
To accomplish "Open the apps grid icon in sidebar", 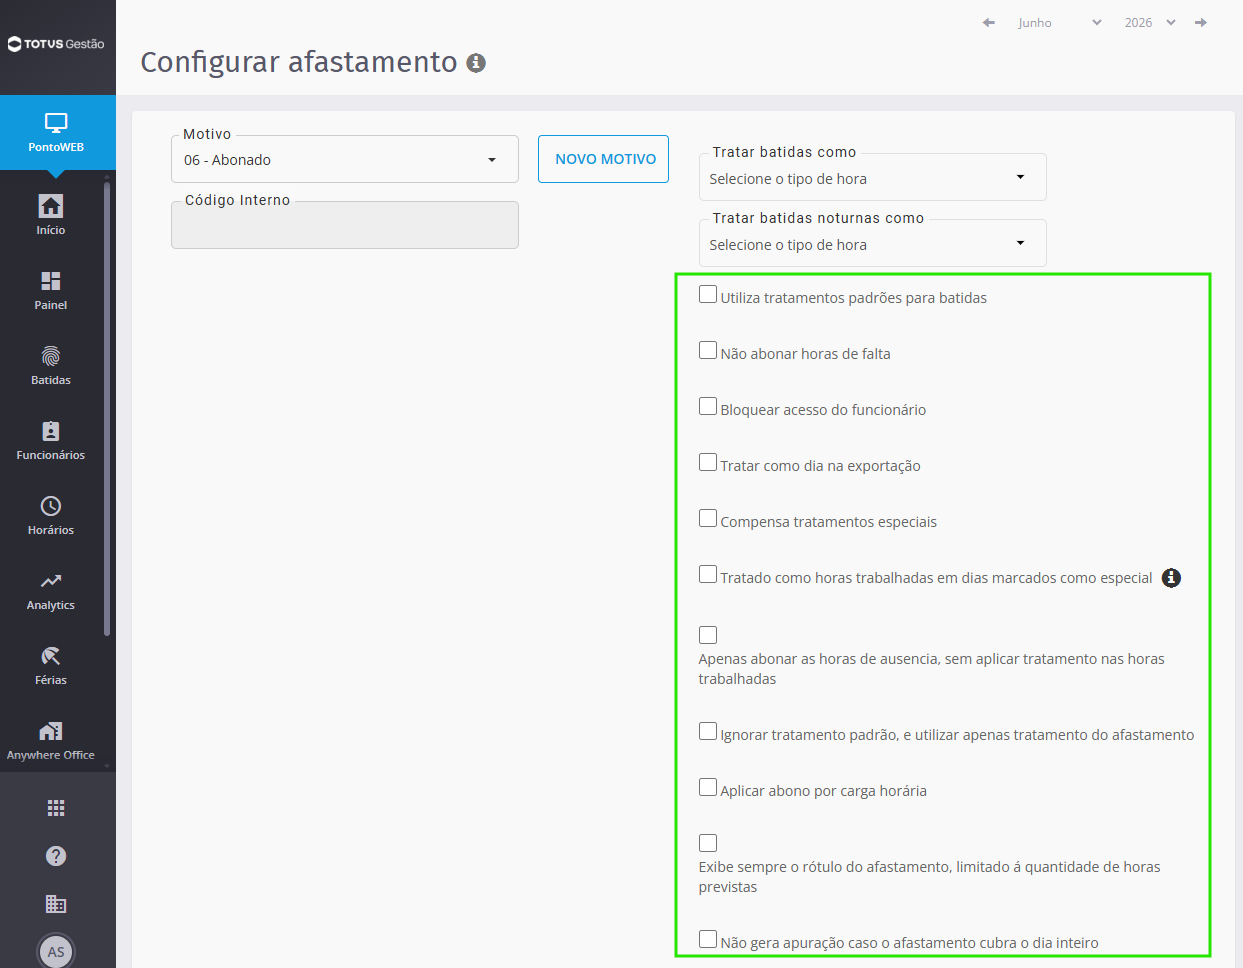I will [x=56, y=808].
